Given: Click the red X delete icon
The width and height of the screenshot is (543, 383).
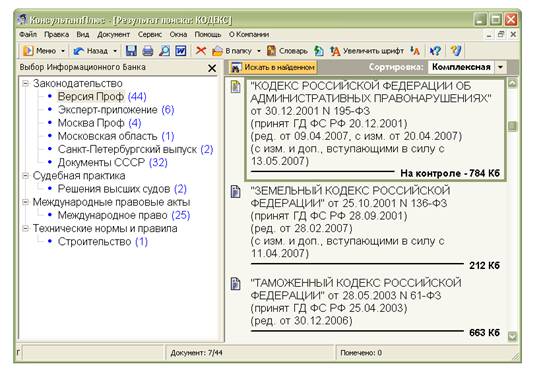Looking at the screenshot, I should (201, 51).
